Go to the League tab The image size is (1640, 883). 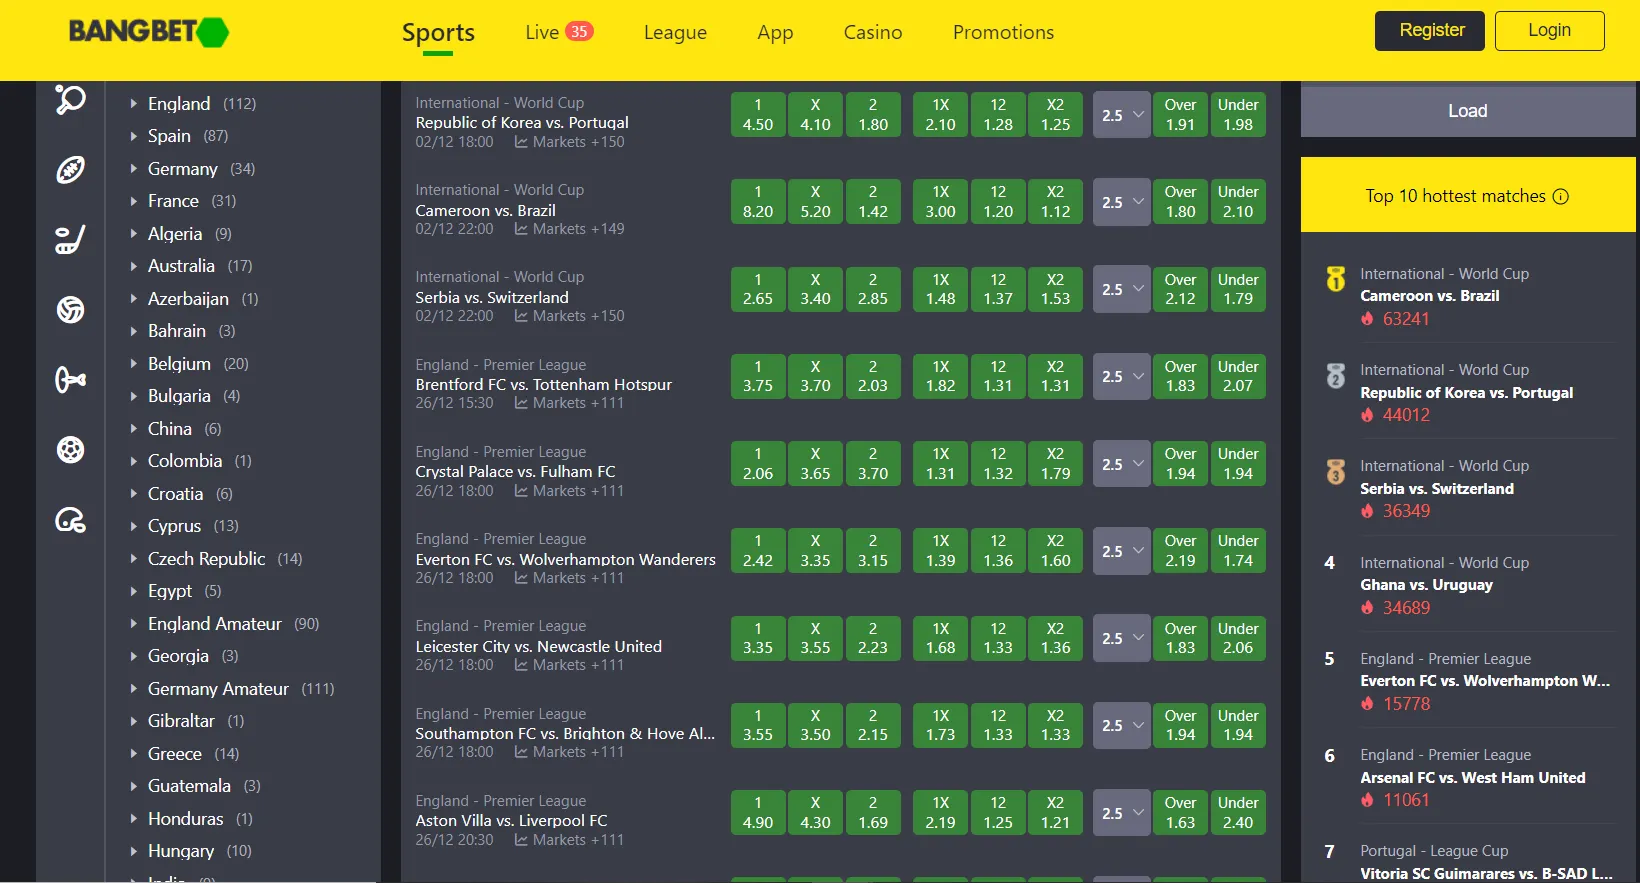(675, 33)
